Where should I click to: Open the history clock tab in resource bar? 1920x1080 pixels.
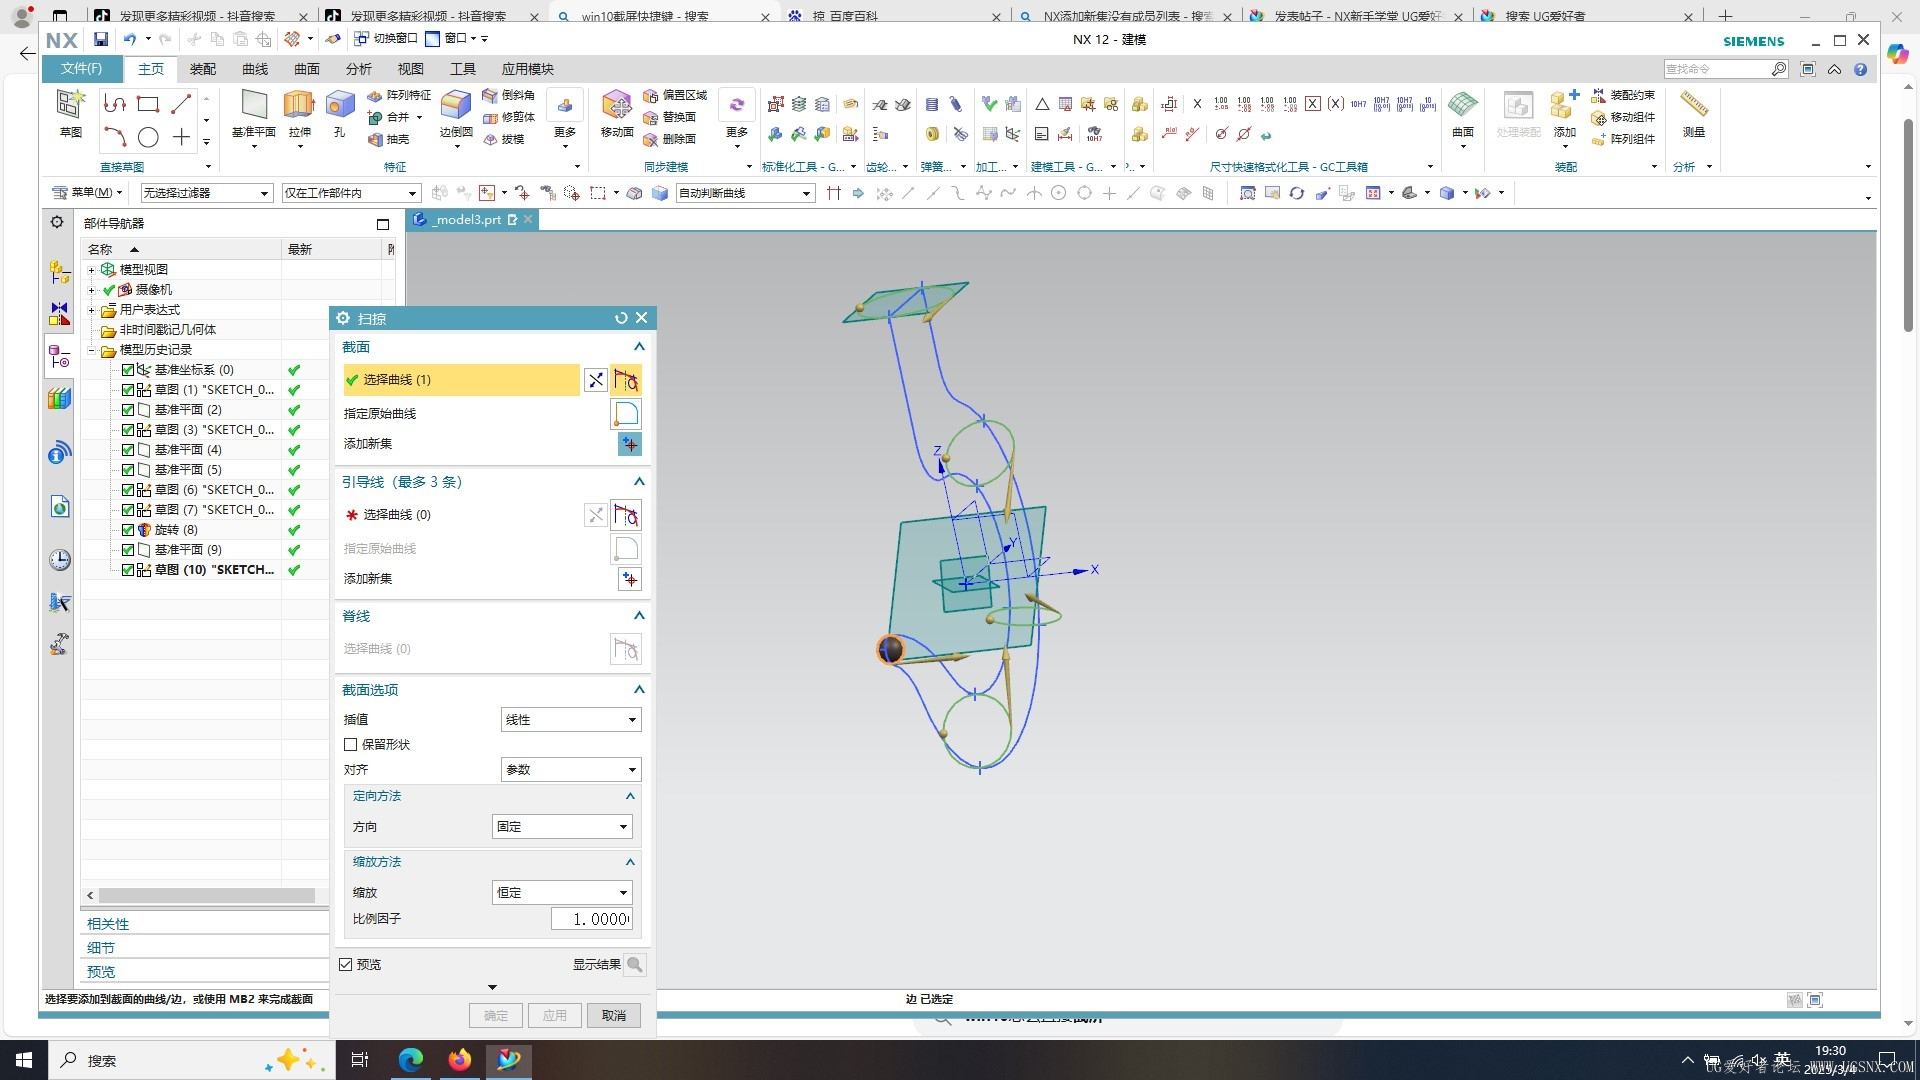pos(60,560)
